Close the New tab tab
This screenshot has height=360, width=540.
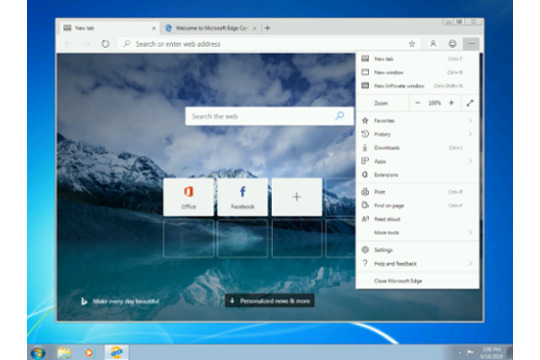coord(154,28)
